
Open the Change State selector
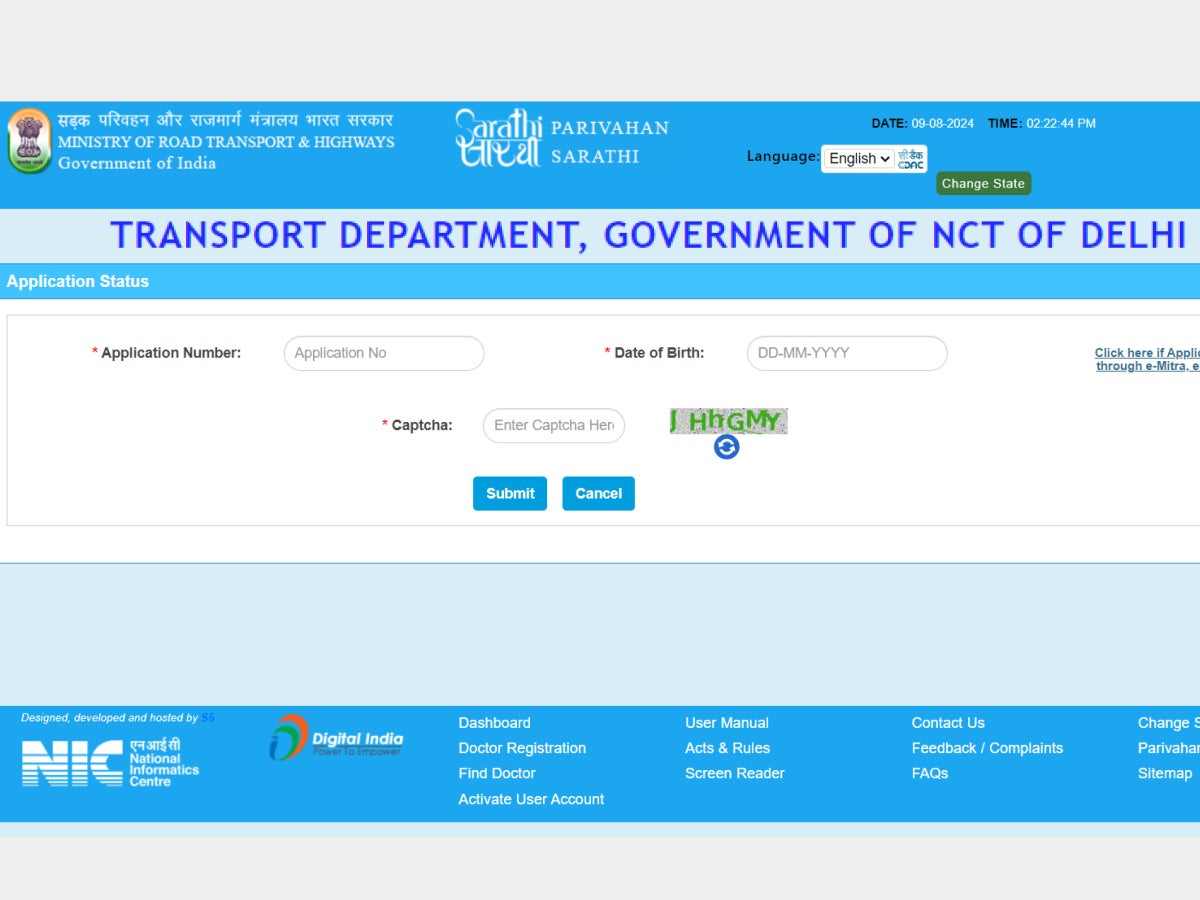tap(983, 183)
